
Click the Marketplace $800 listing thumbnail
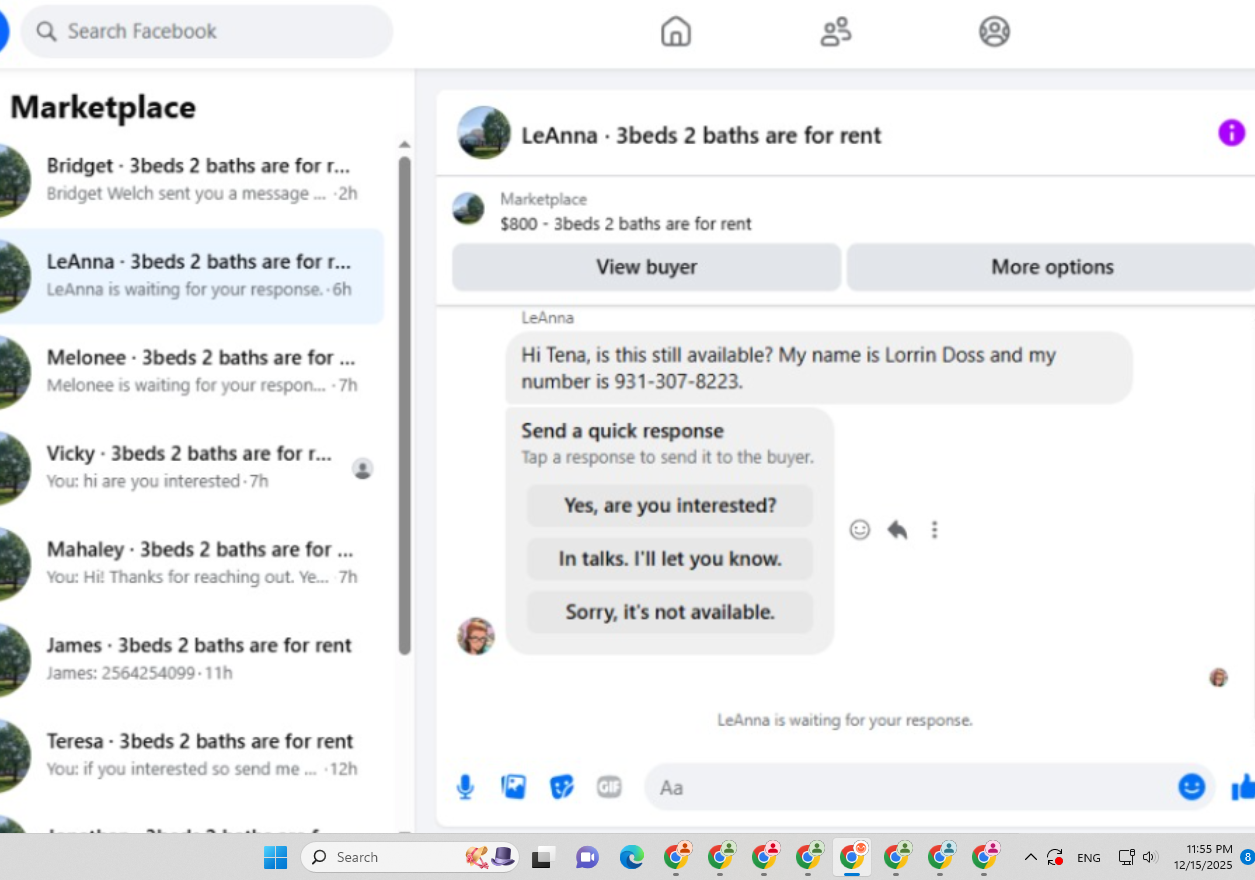468,209
